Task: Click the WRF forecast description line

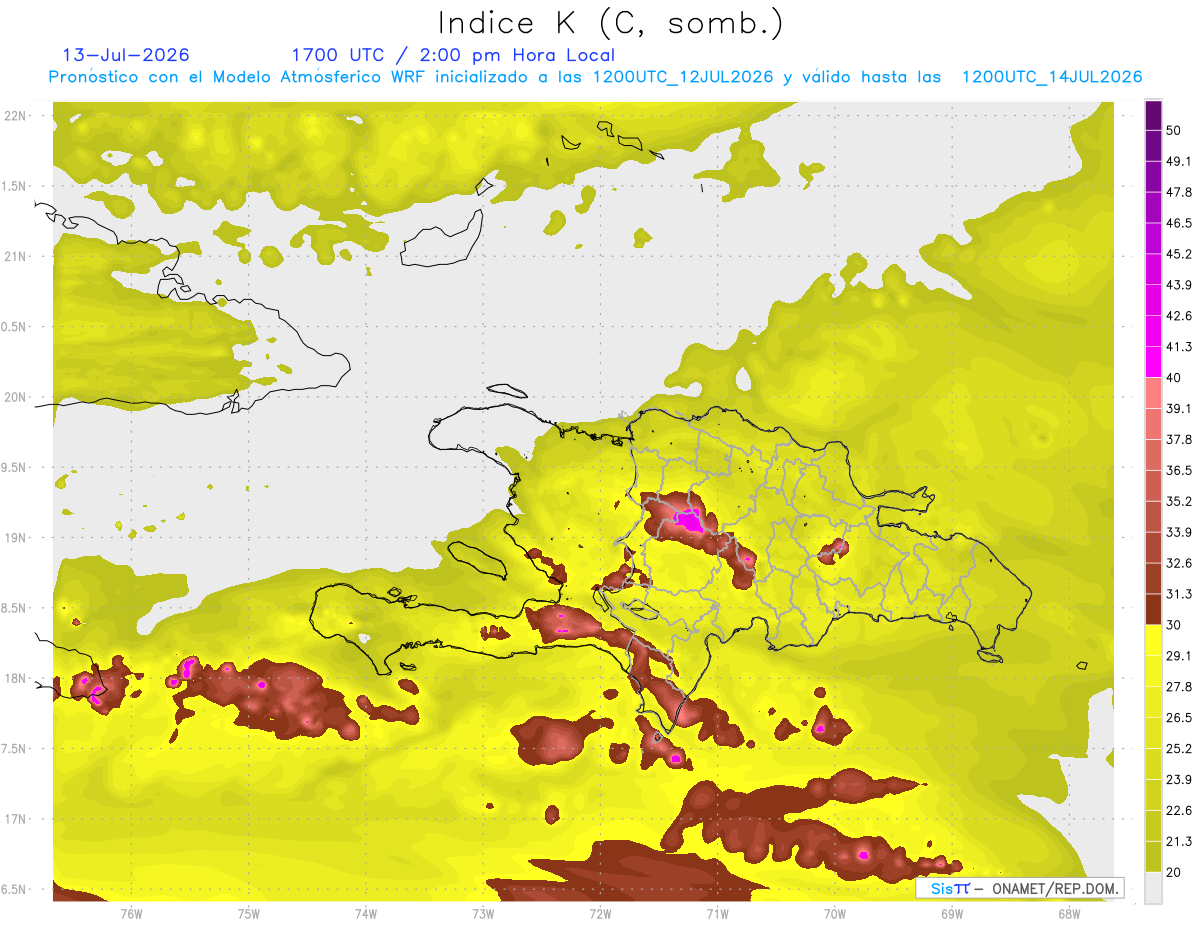Action: click(x=595, y=77)
